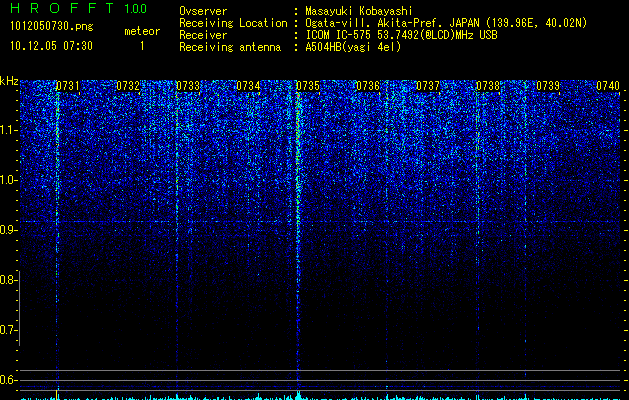The width and height of the screenshot is (629, 400).
Task: Click the meteor label
Action: (142, 31)
